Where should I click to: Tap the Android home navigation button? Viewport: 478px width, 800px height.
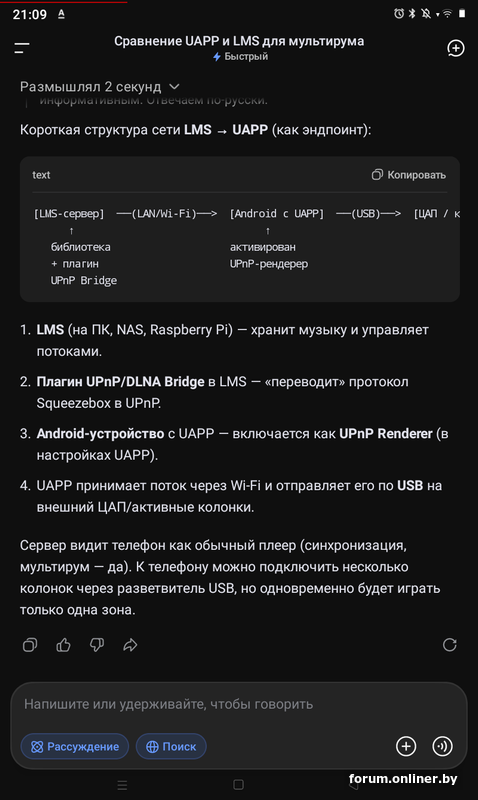click(x=238, y=785)
